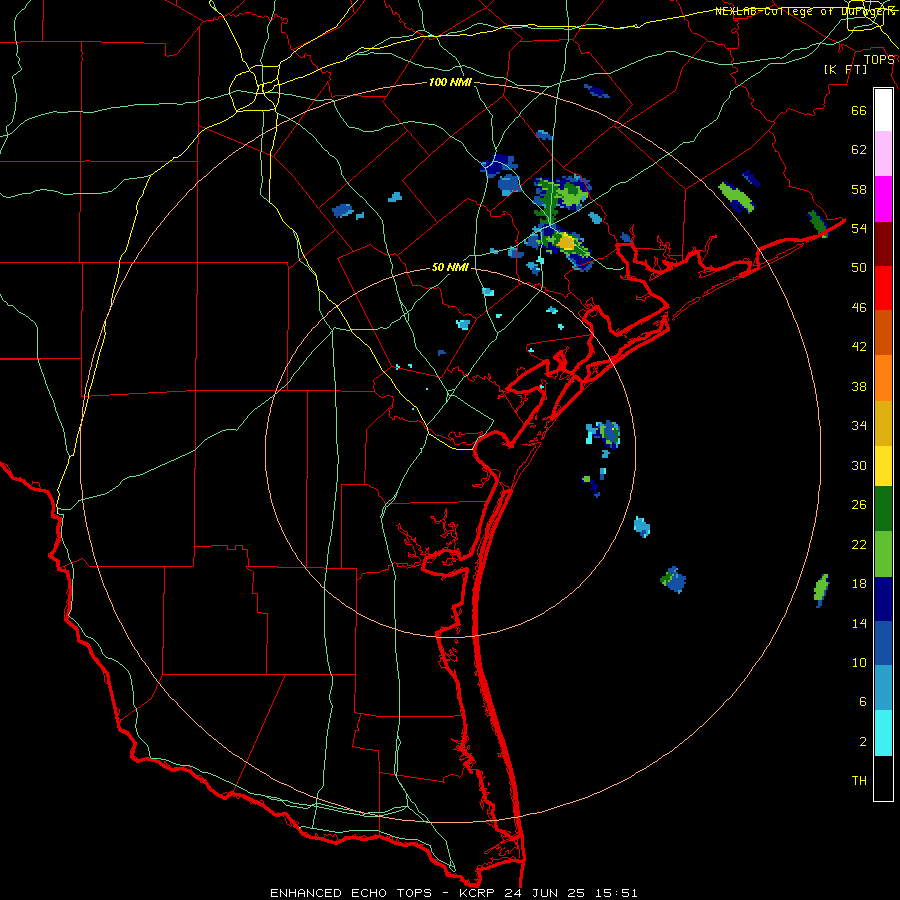Click the legend value "50"

[x=859, y=268]
